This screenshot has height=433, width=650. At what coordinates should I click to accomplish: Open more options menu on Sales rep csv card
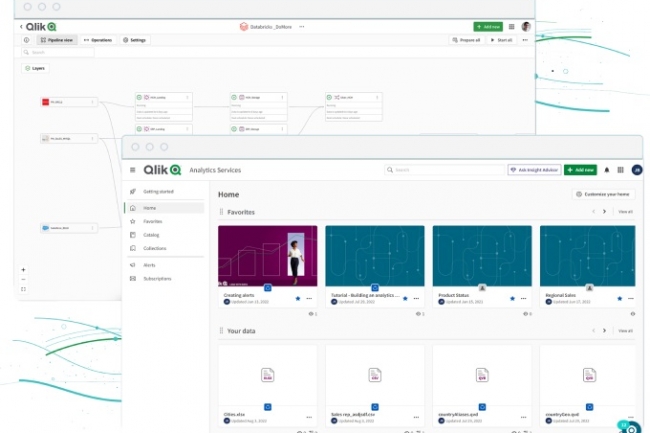(x=416, y=417)
